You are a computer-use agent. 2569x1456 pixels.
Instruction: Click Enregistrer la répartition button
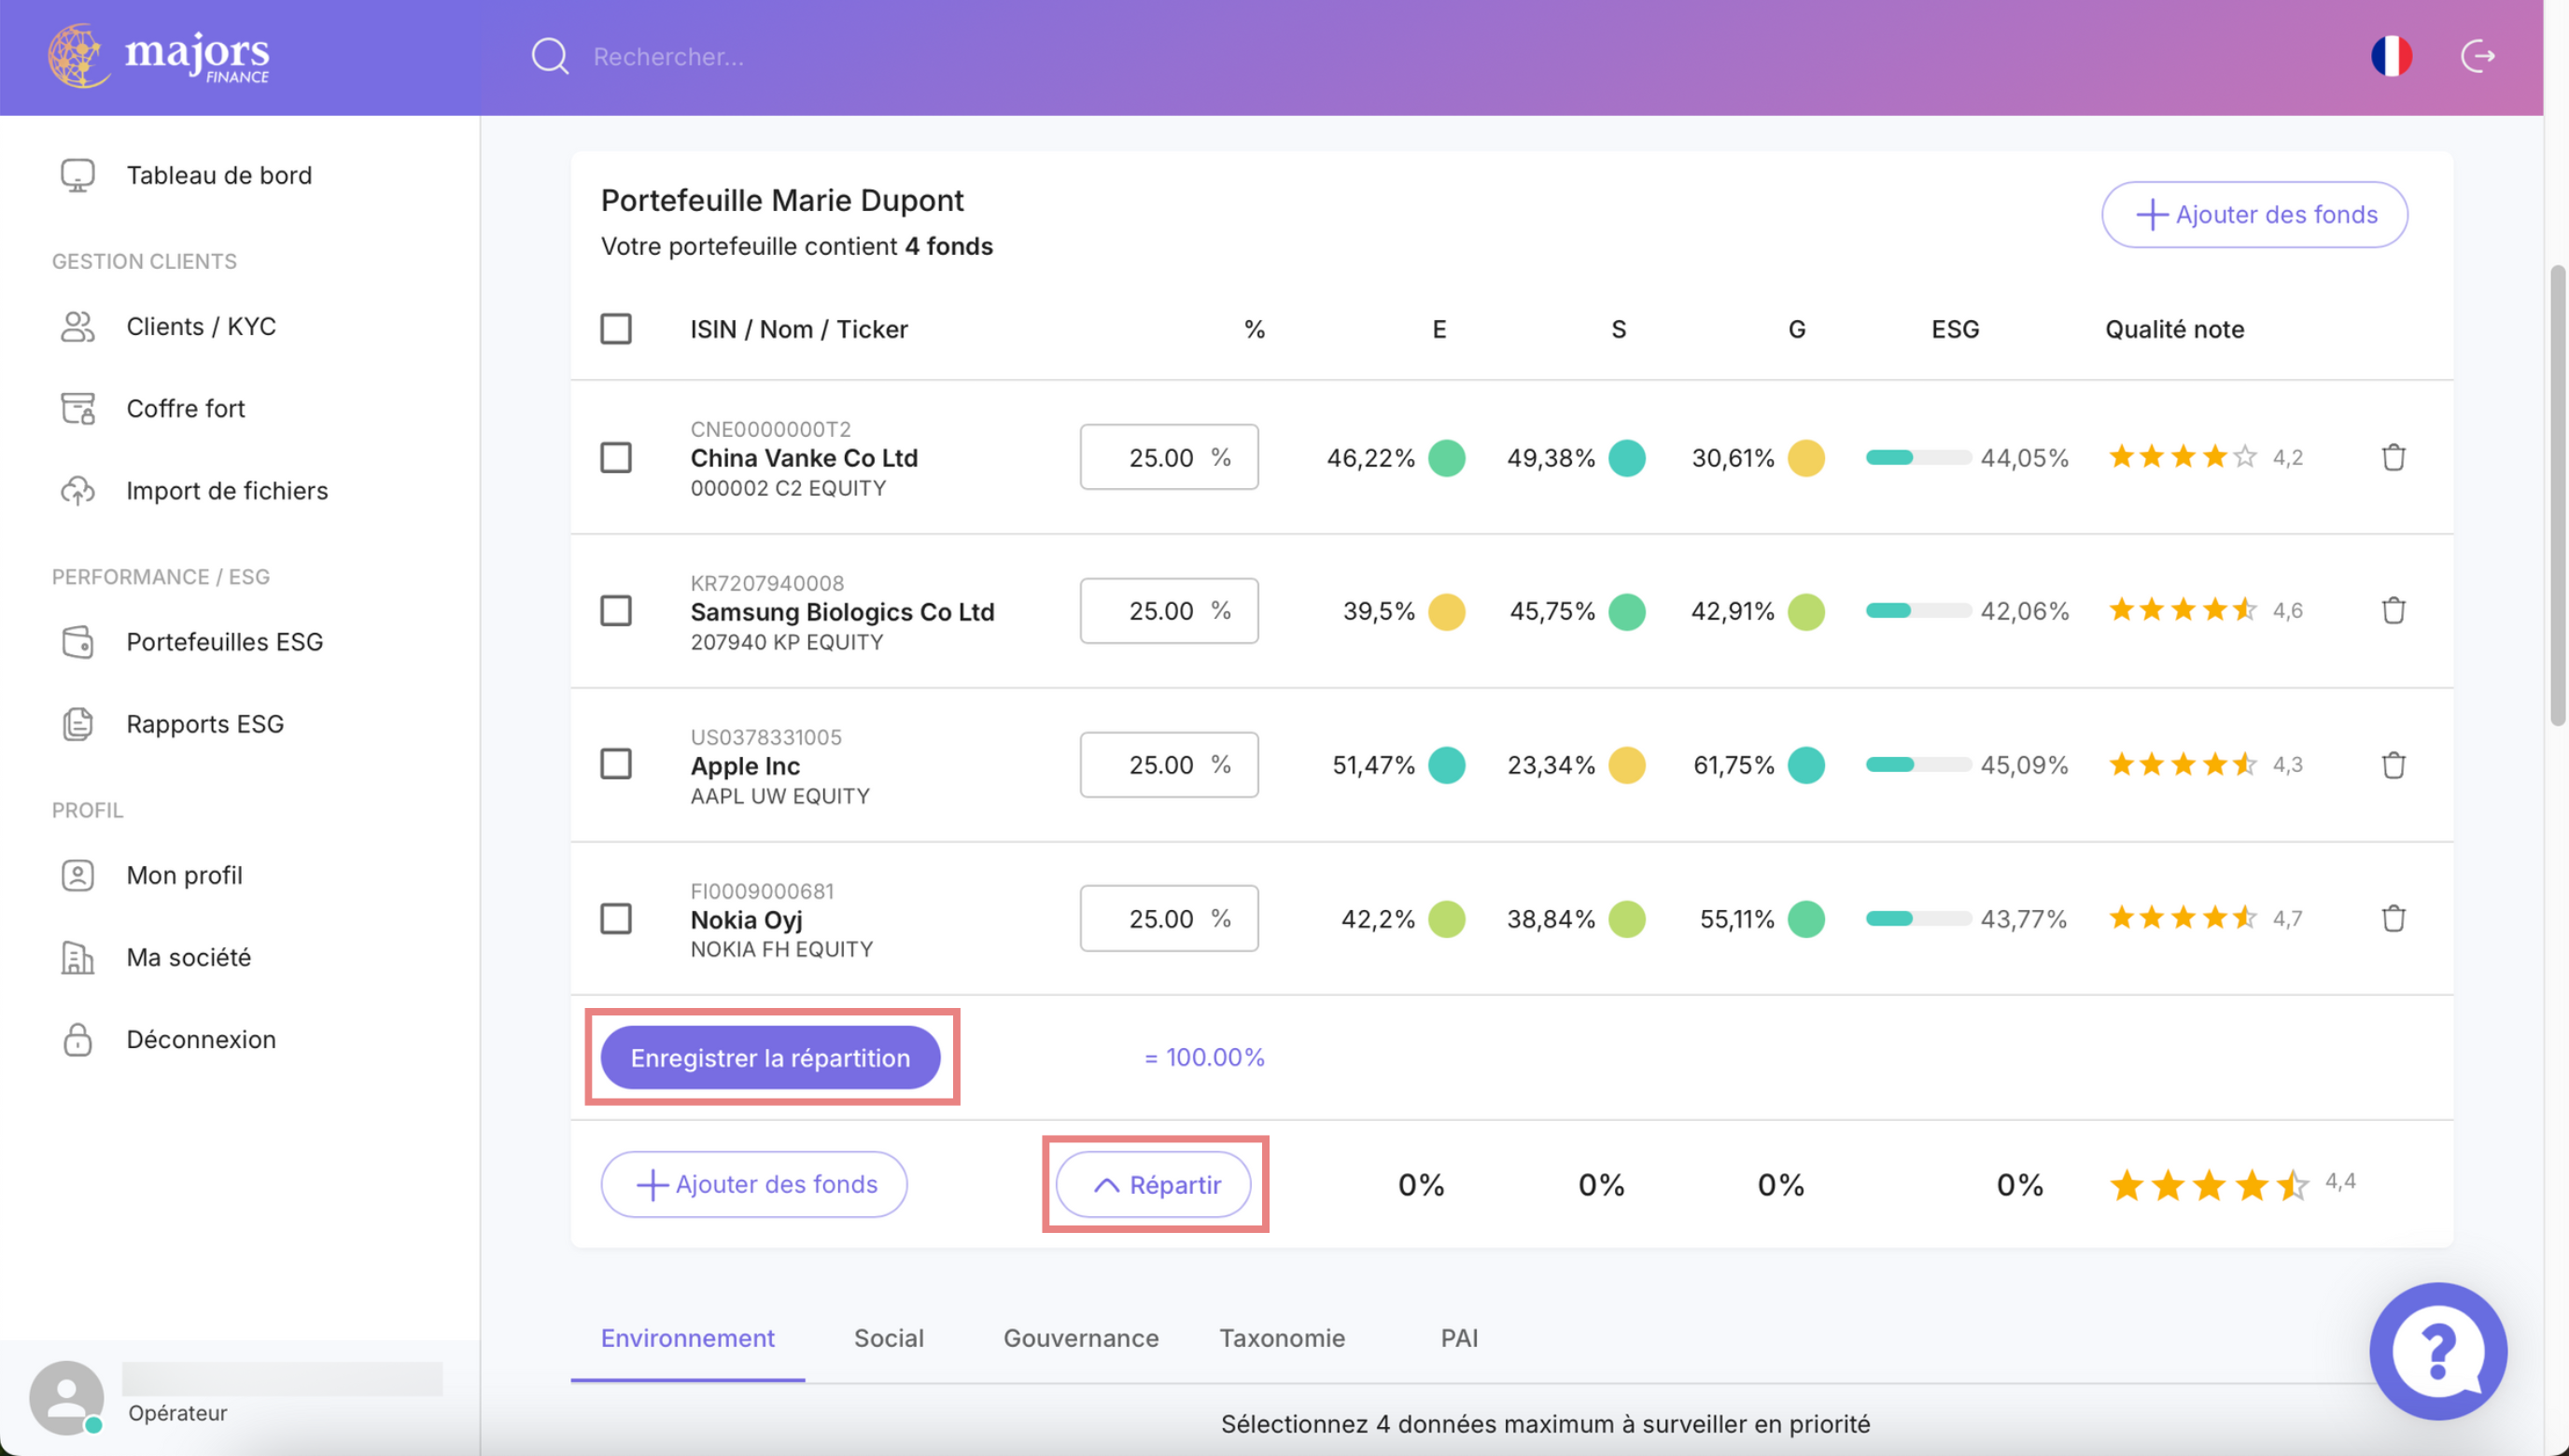pyautogui.click(x=770, y=1057)
